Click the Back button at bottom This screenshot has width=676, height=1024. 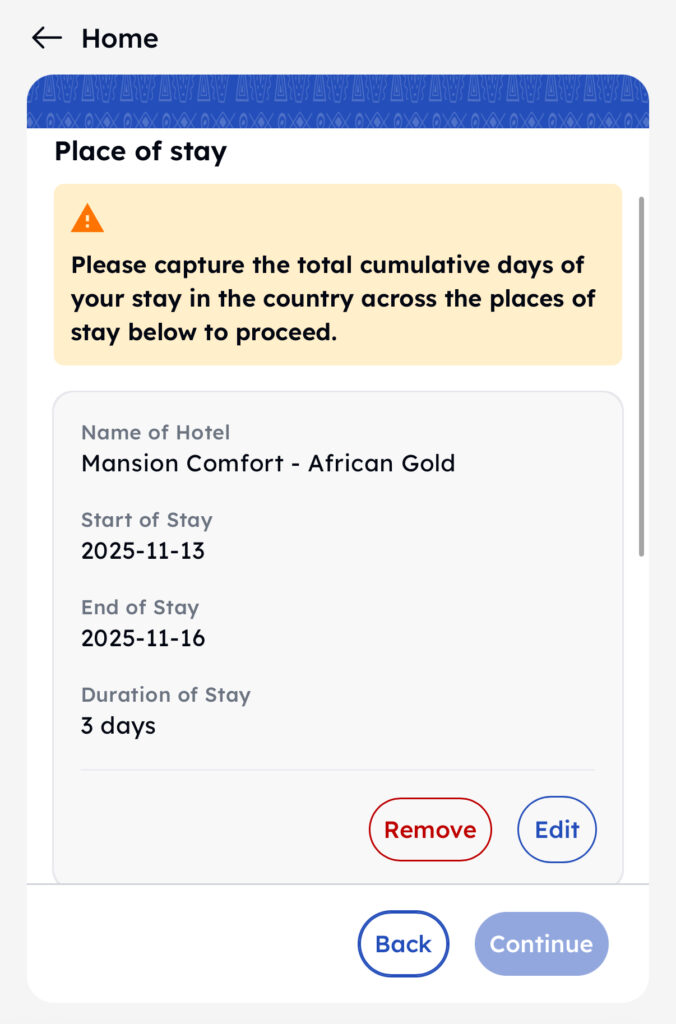click(403, 943)
